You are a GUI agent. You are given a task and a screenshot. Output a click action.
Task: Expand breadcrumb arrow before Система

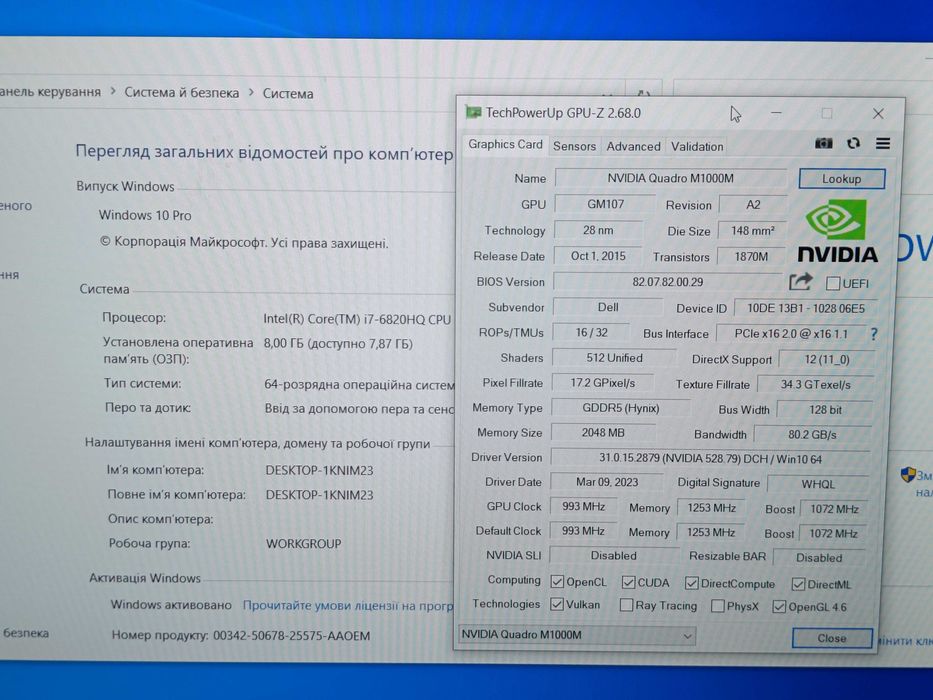click(x=251, y=93)
